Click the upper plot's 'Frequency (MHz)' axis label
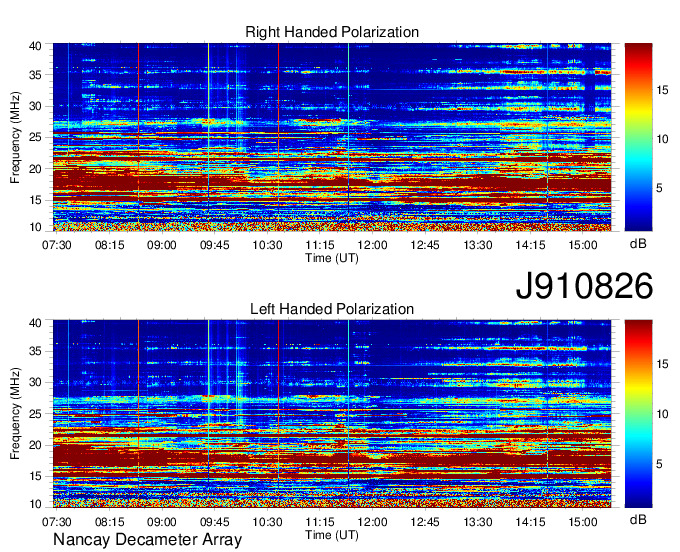This screenshot has width=680, height=552. click(15, 137)
